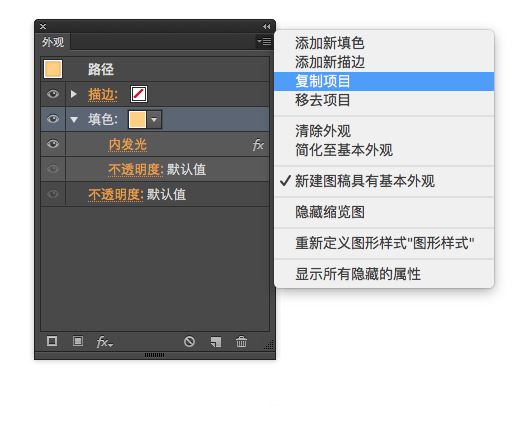Toggle visibility eye of 内发光 row
The width and height of the screenshot is (528, 423).
pos(53,144)
